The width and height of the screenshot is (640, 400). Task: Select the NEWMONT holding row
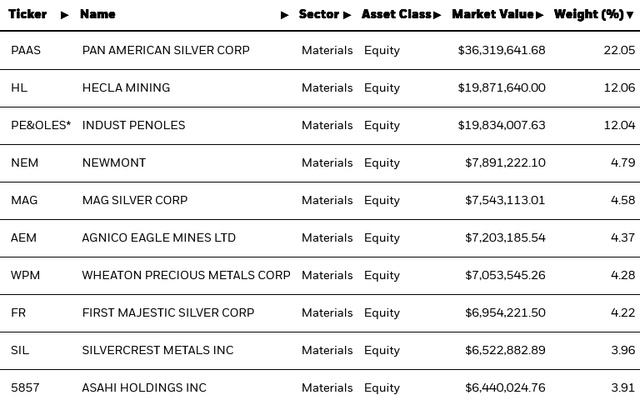click(113, 163)
